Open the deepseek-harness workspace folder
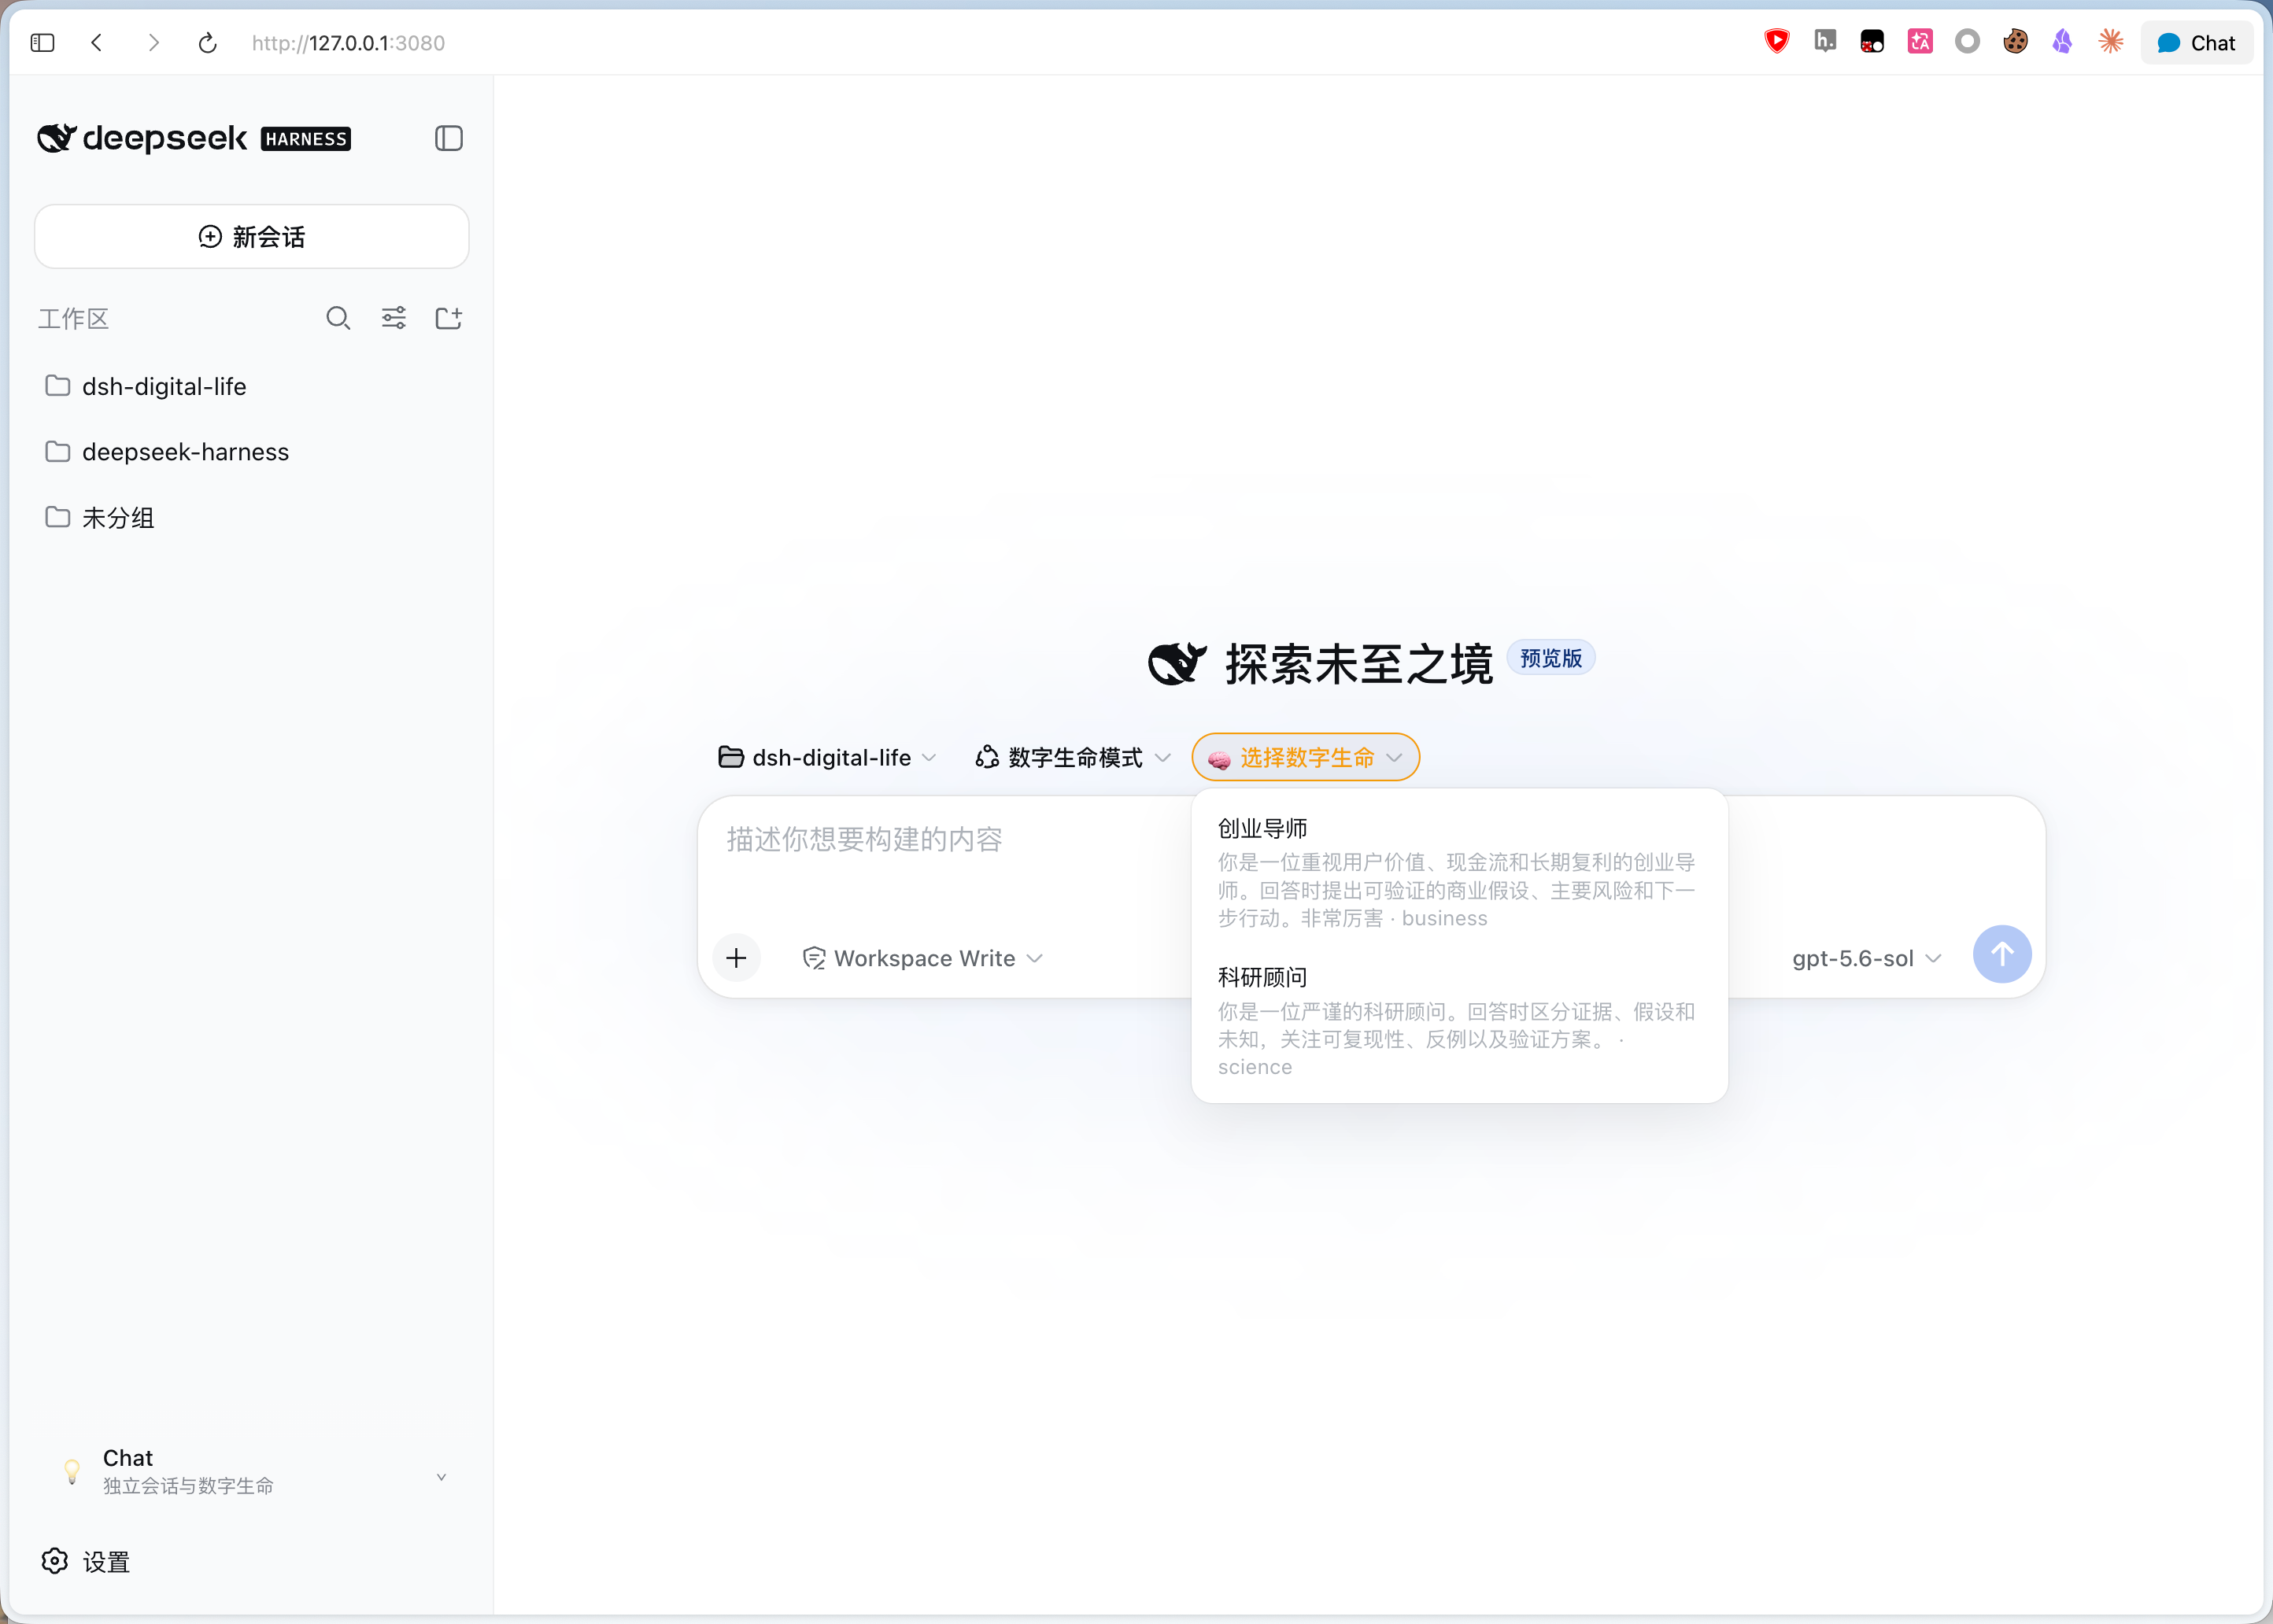Screen dimensions: 2273x1624 [252, 452]
